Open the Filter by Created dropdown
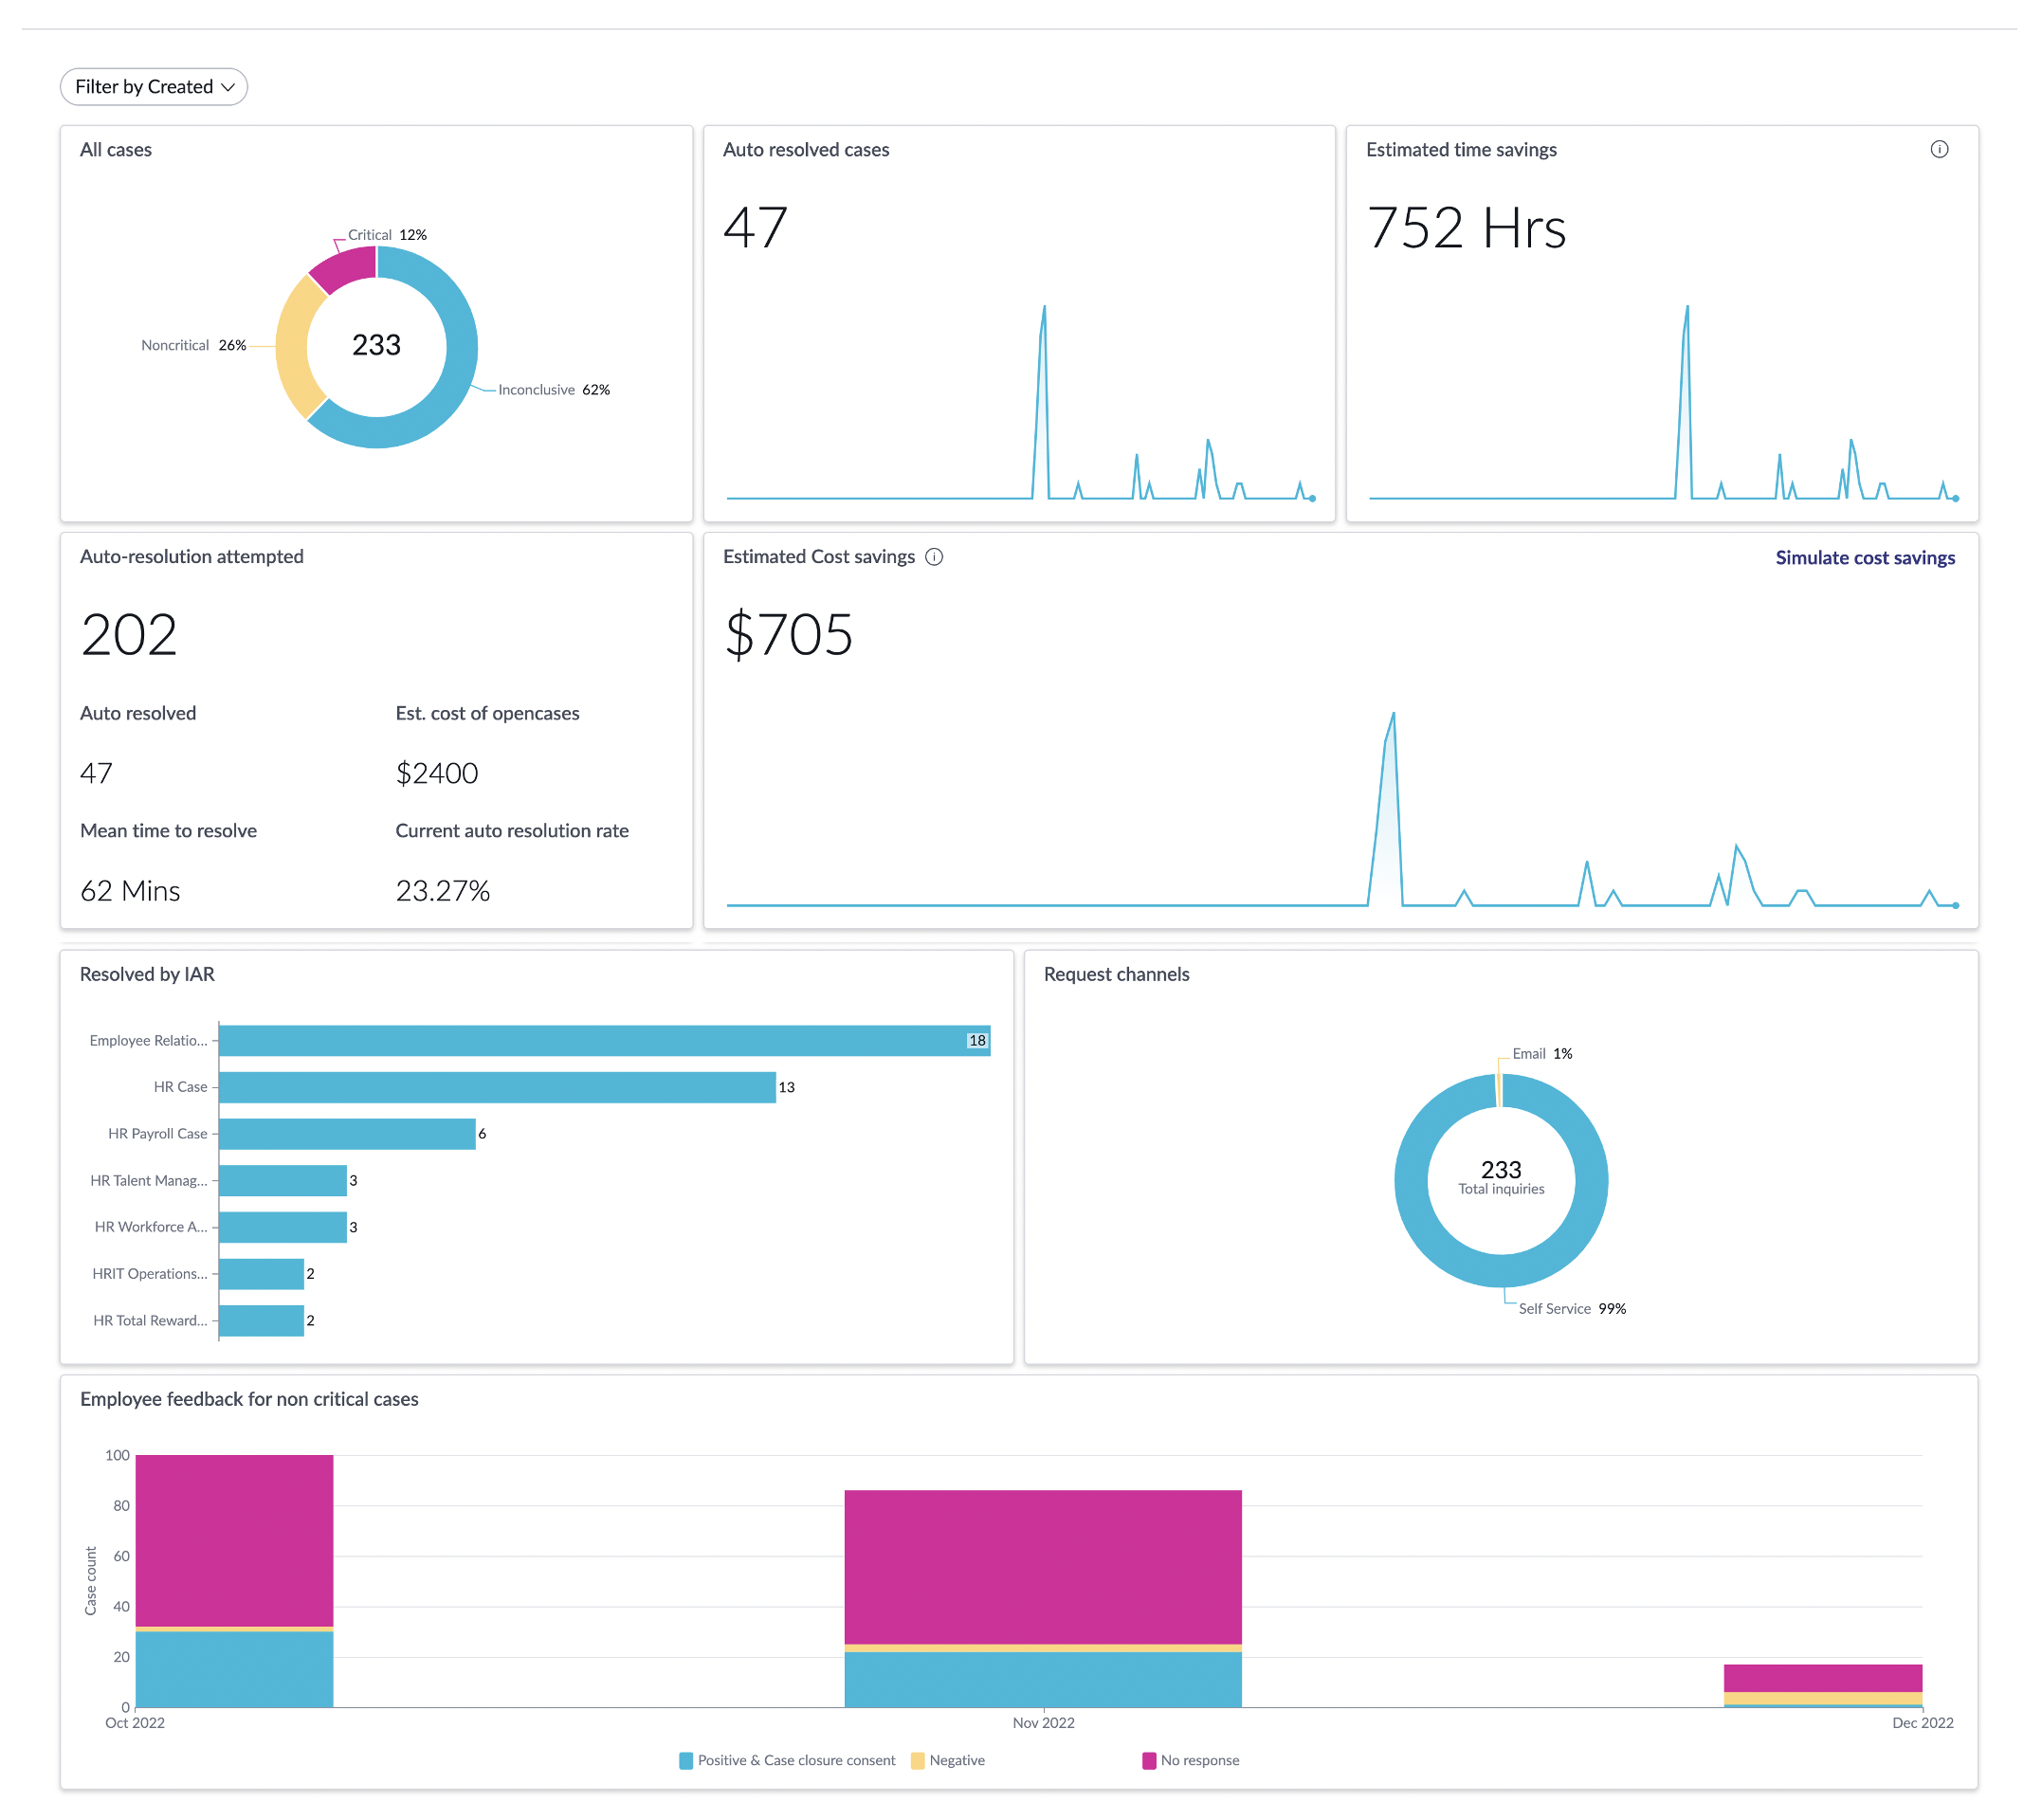The width and height of the screenshot is (2042, 1820). tap(153, 87)
